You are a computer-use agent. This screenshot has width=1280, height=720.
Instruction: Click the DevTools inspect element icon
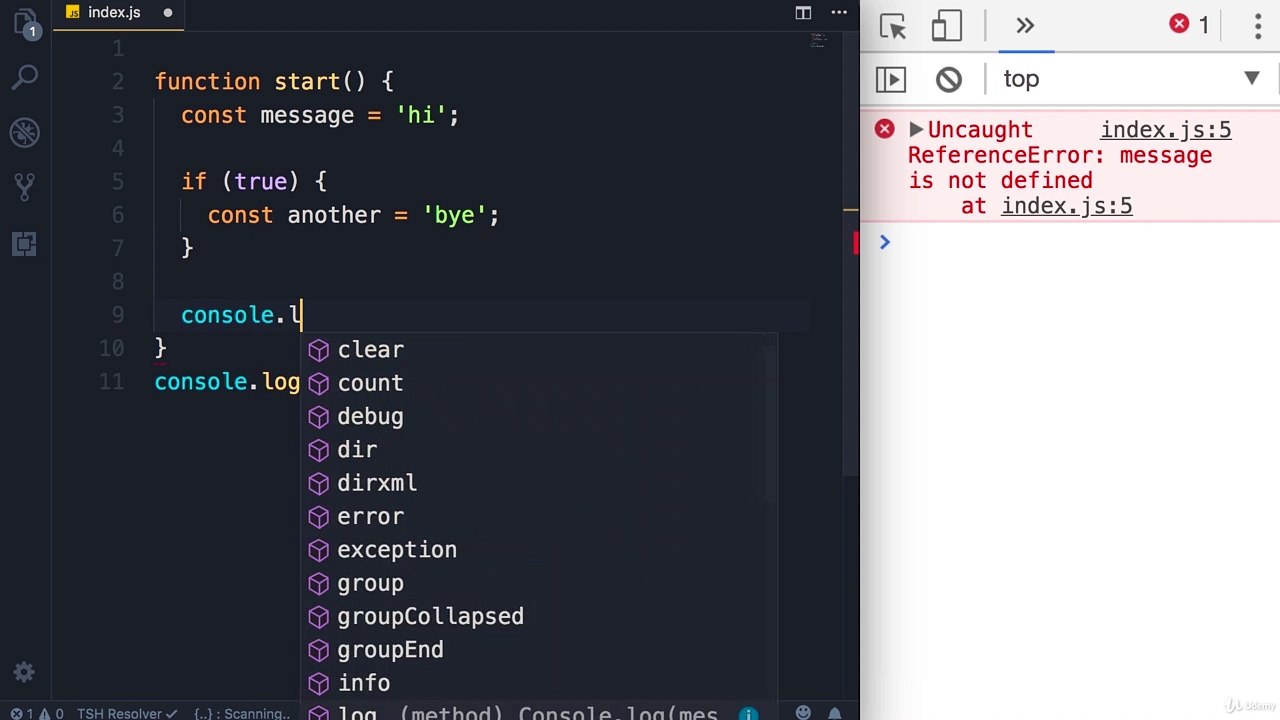click(x=893, y=26)
